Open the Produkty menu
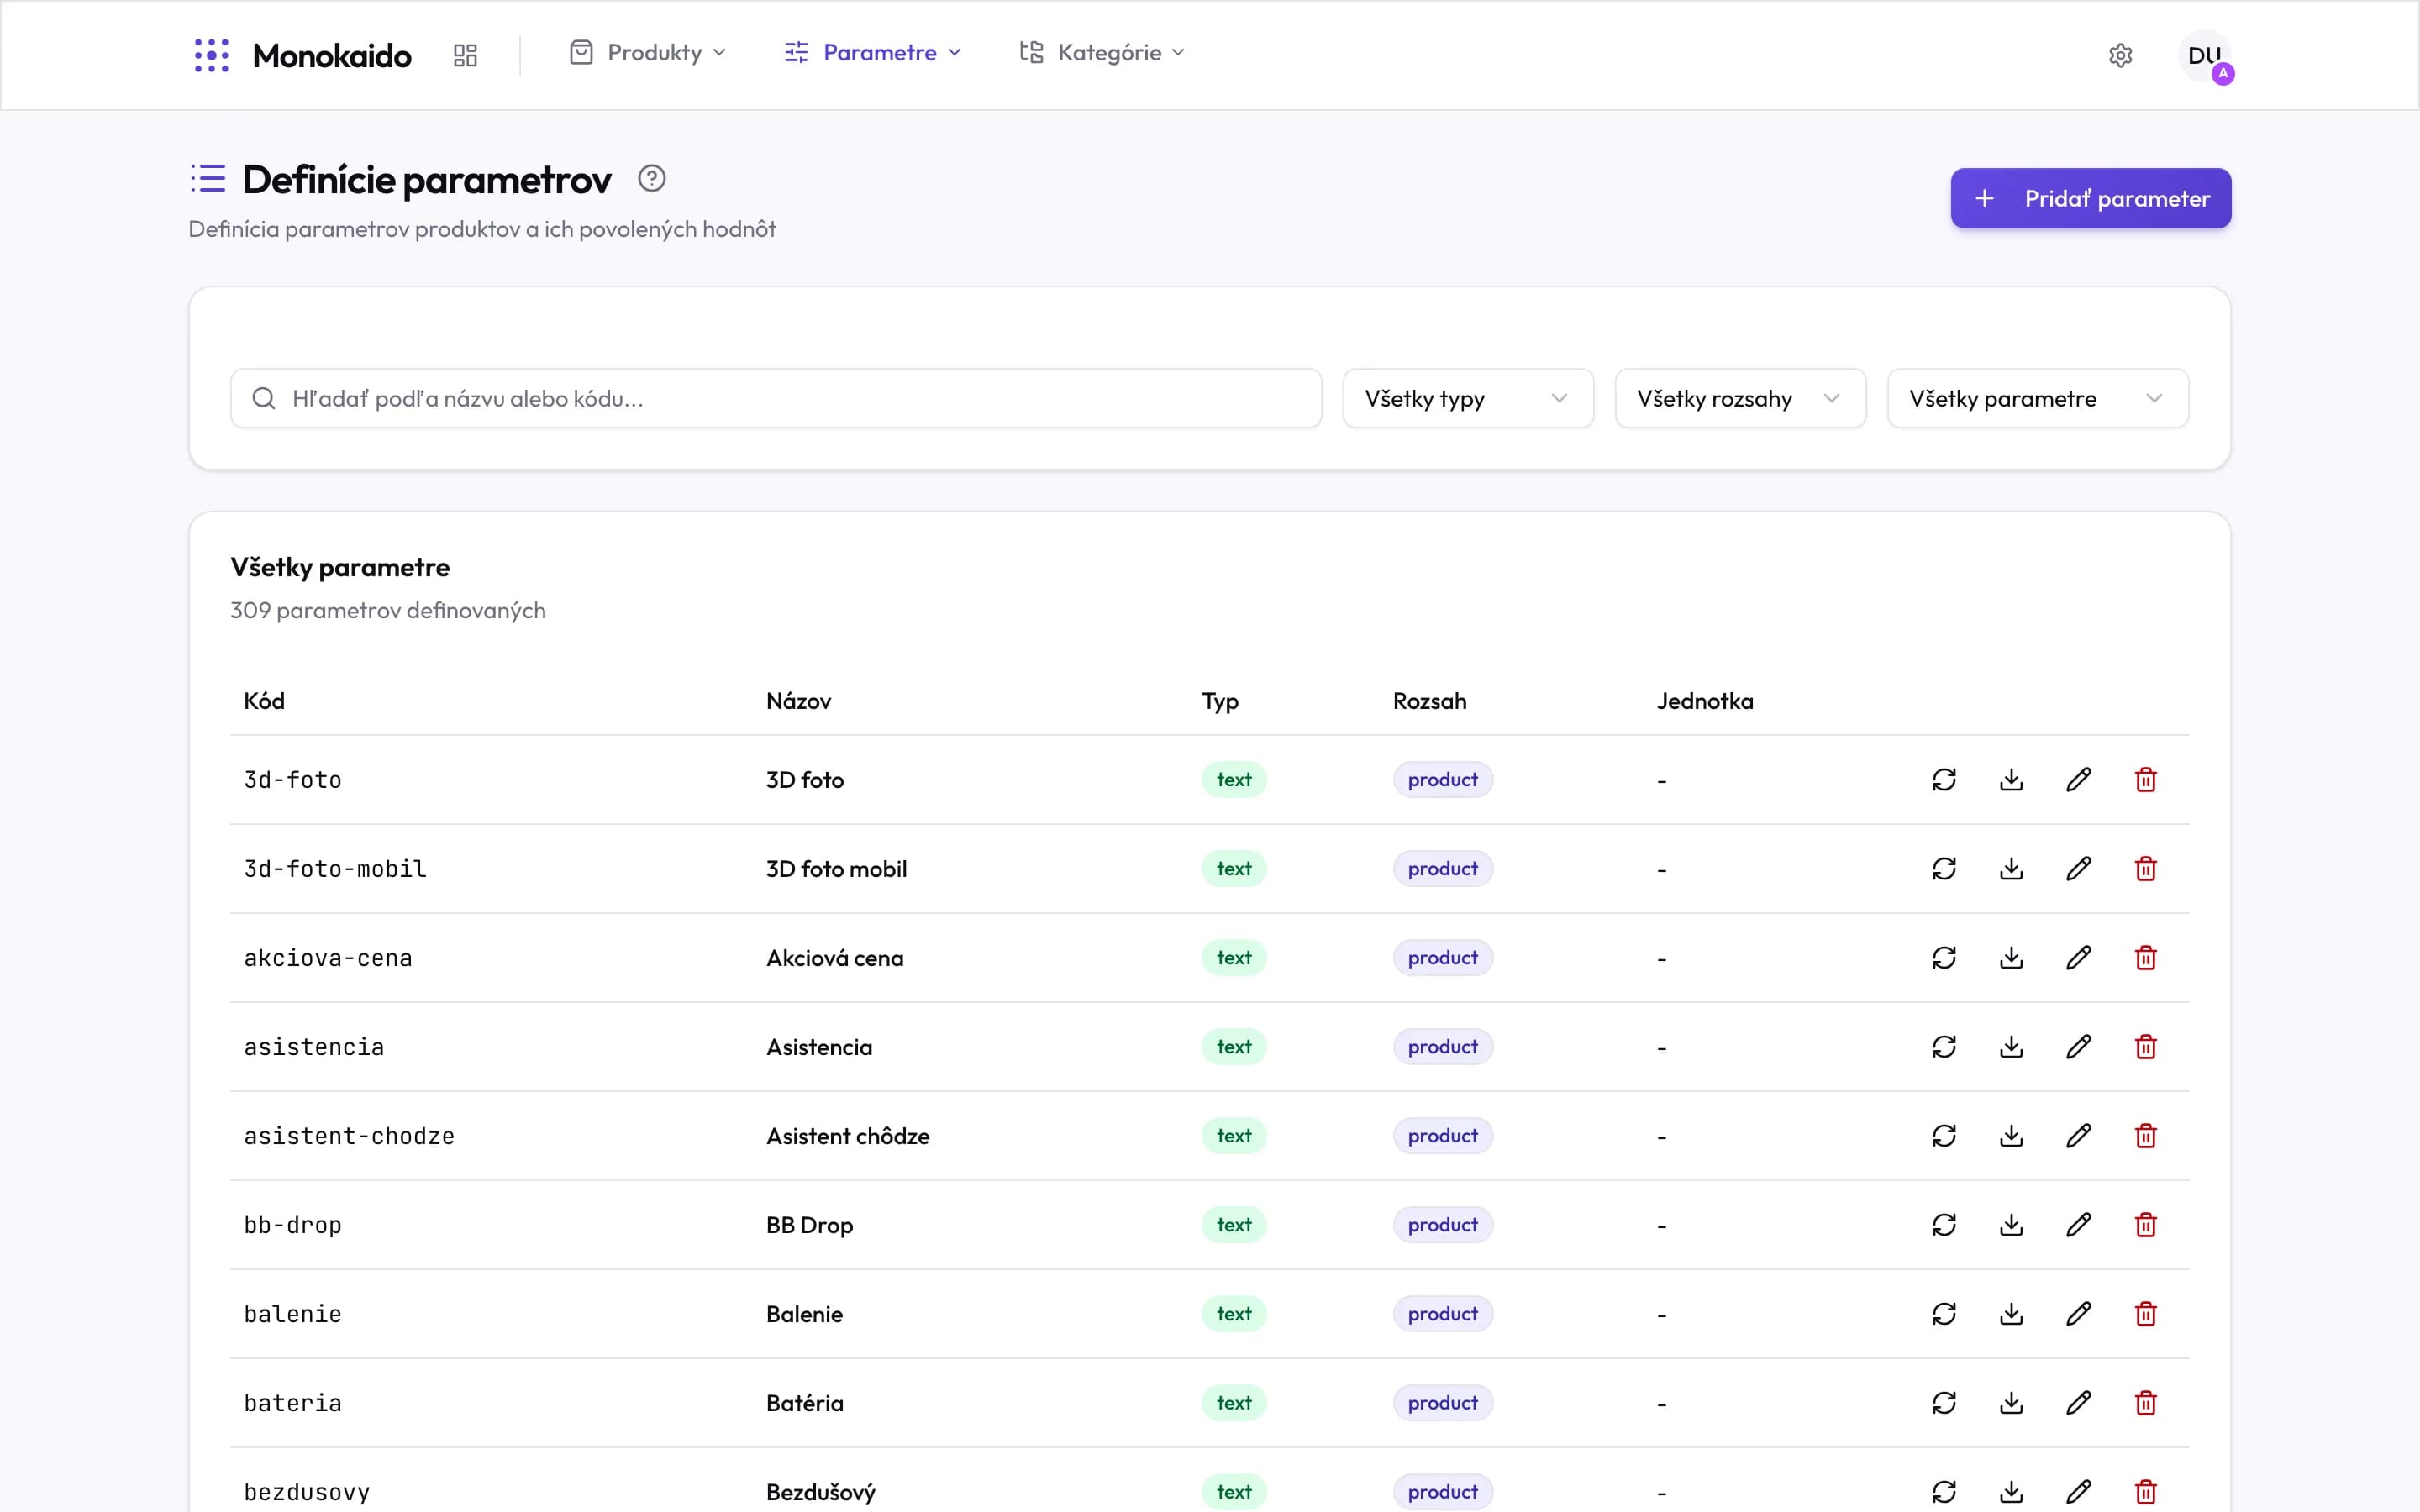This screenshot has height=1512, width=2420. tap(648, 53)
